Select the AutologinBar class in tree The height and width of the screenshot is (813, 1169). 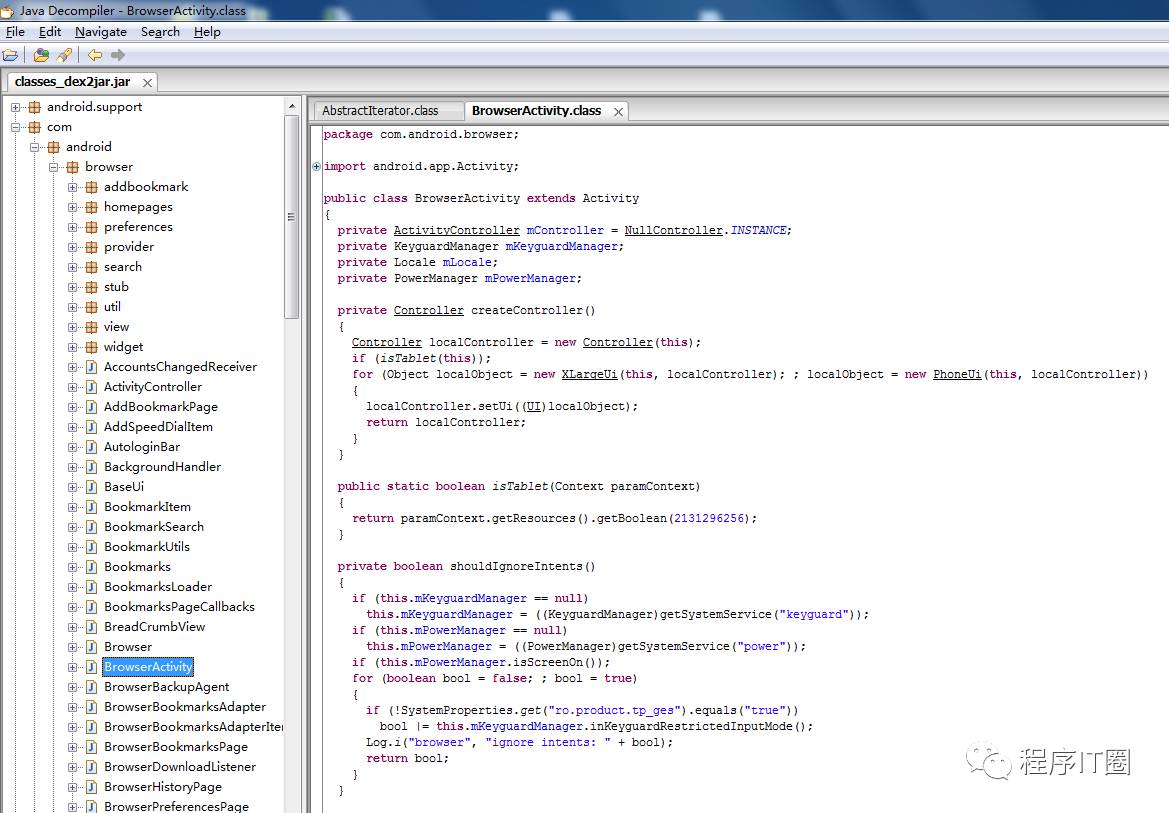142,447
